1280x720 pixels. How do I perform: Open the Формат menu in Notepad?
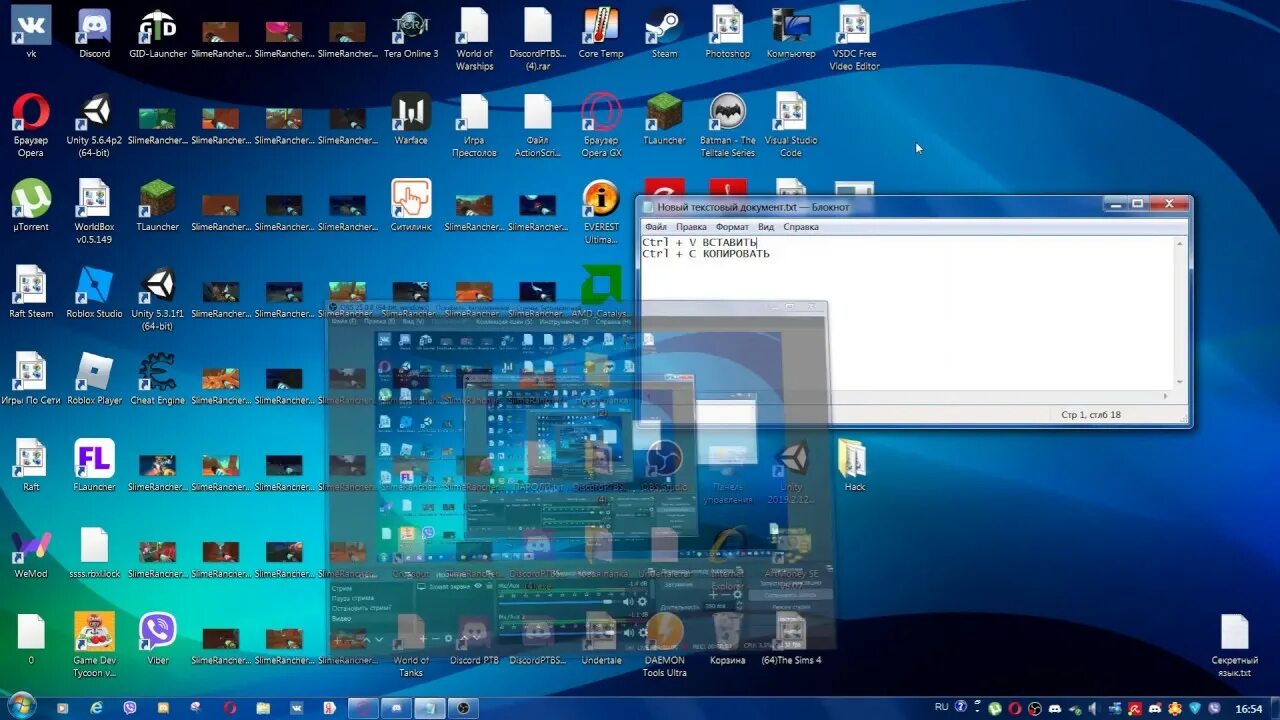(732, 227)
